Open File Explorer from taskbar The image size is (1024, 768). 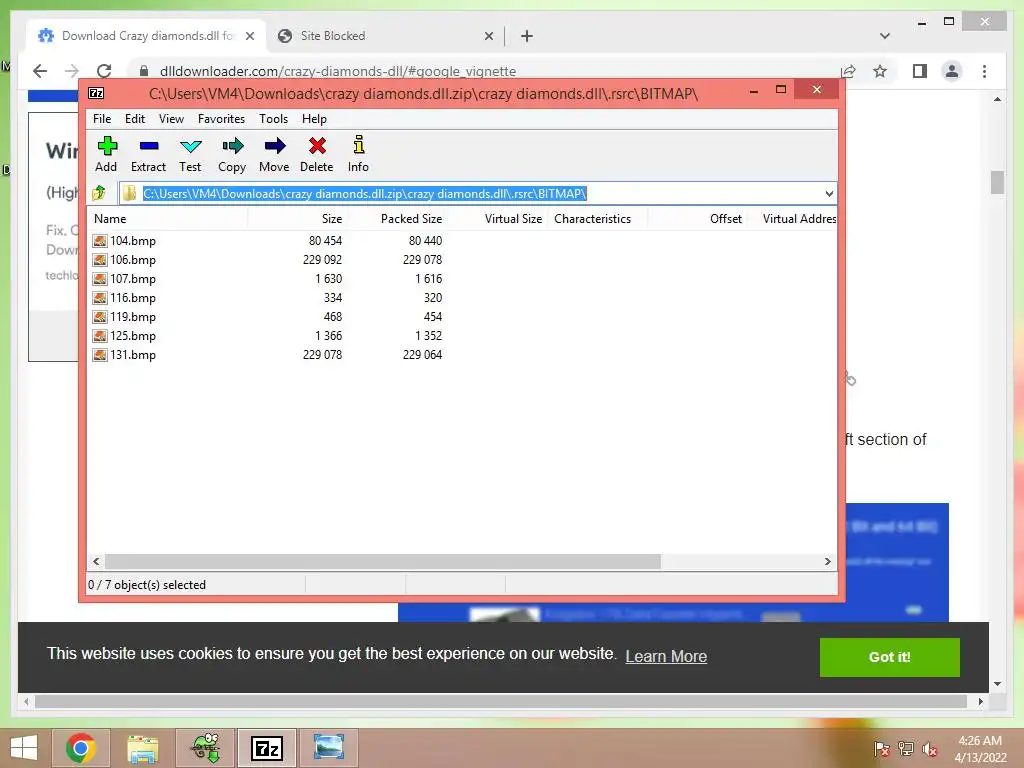point(143,748)
